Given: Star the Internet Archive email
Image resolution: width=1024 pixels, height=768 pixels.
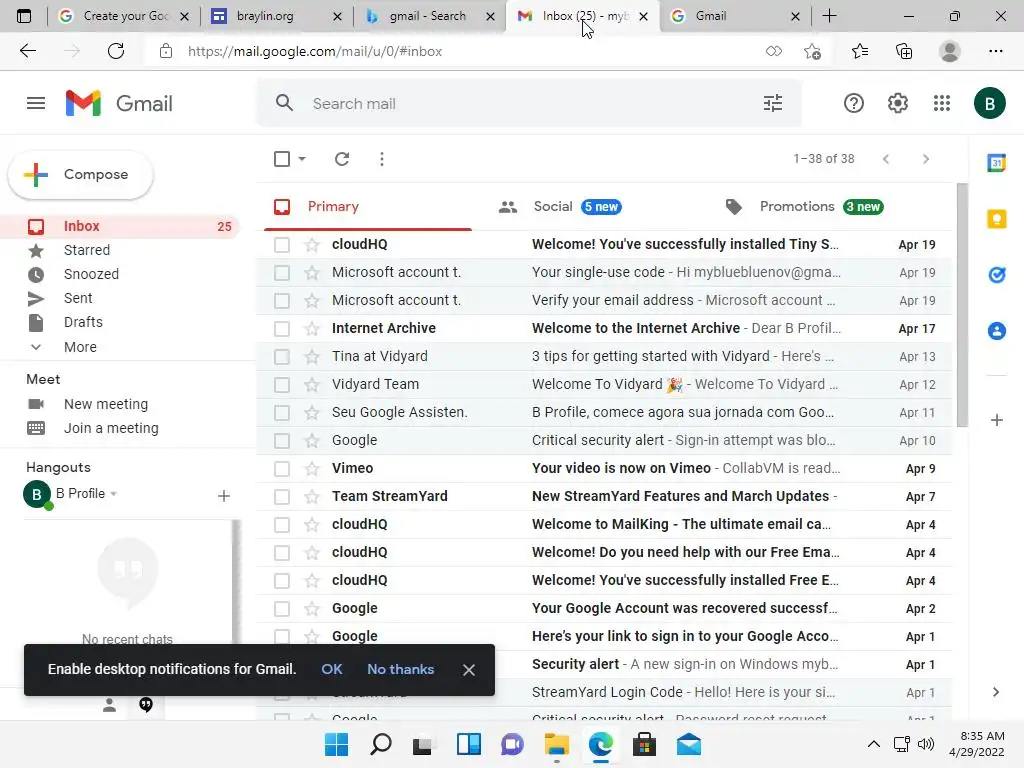Looking at the screenshot, I should coord(312,328).
